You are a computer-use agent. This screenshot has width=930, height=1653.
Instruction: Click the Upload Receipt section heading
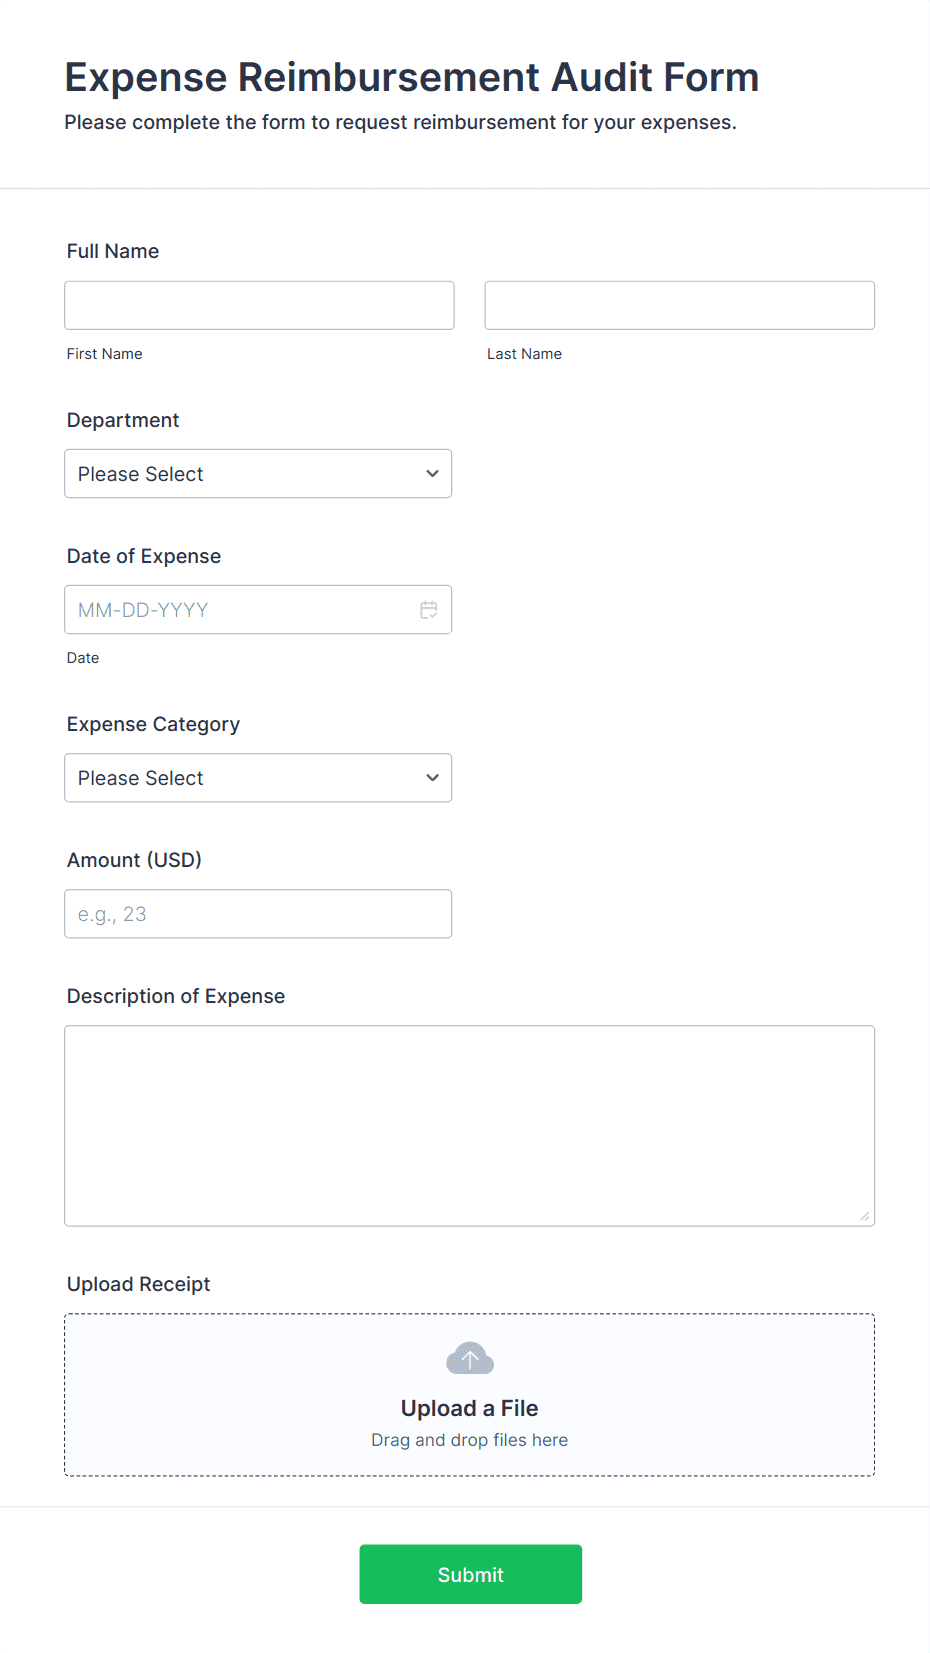click(138, 1284)
